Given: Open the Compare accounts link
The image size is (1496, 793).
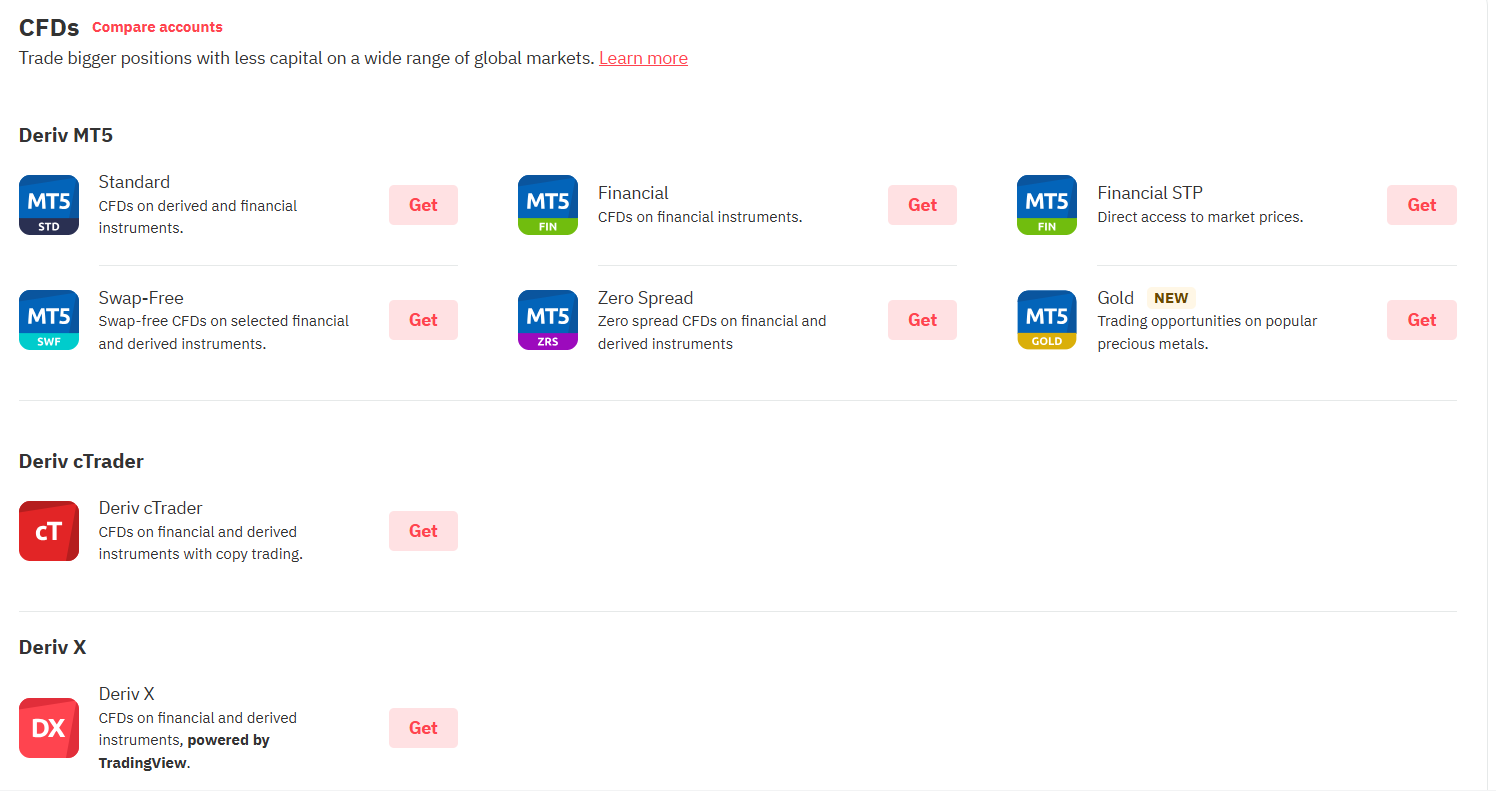Looking at the screenshot, I should [x=157, y=27].
